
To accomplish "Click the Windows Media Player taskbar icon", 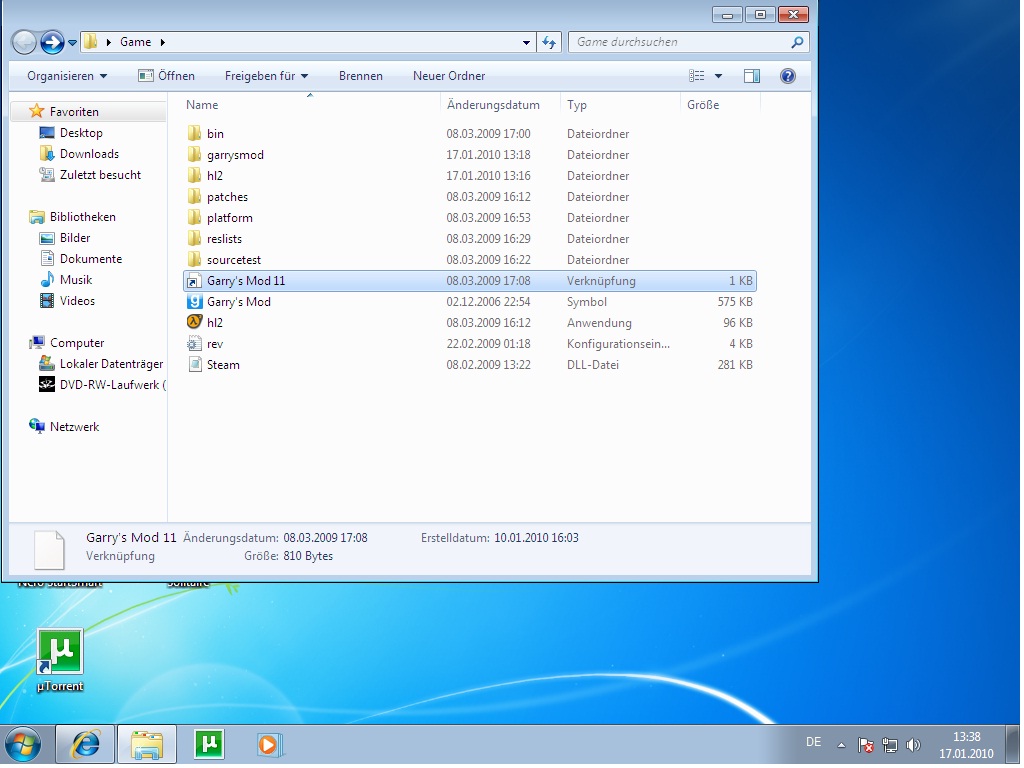I will point(269,744).
